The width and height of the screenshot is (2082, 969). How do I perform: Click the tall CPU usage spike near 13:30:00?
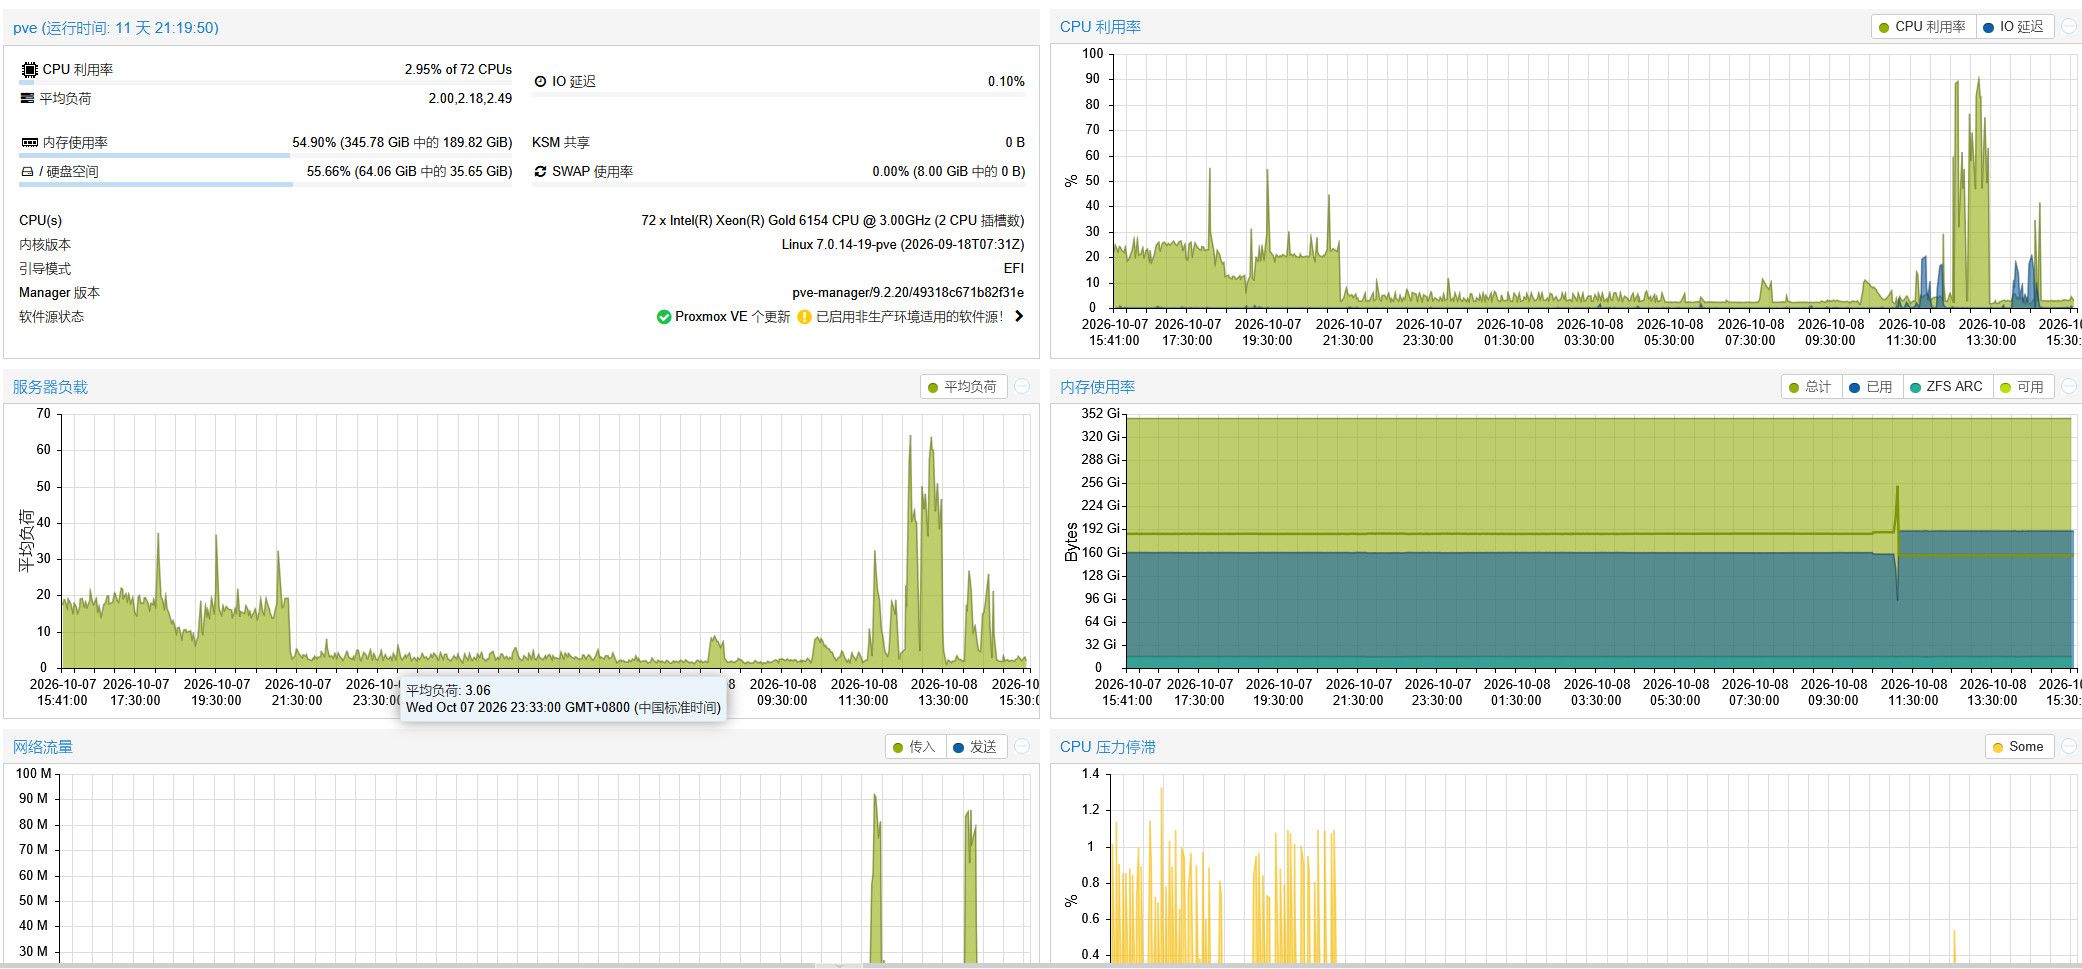point(1978,190)
